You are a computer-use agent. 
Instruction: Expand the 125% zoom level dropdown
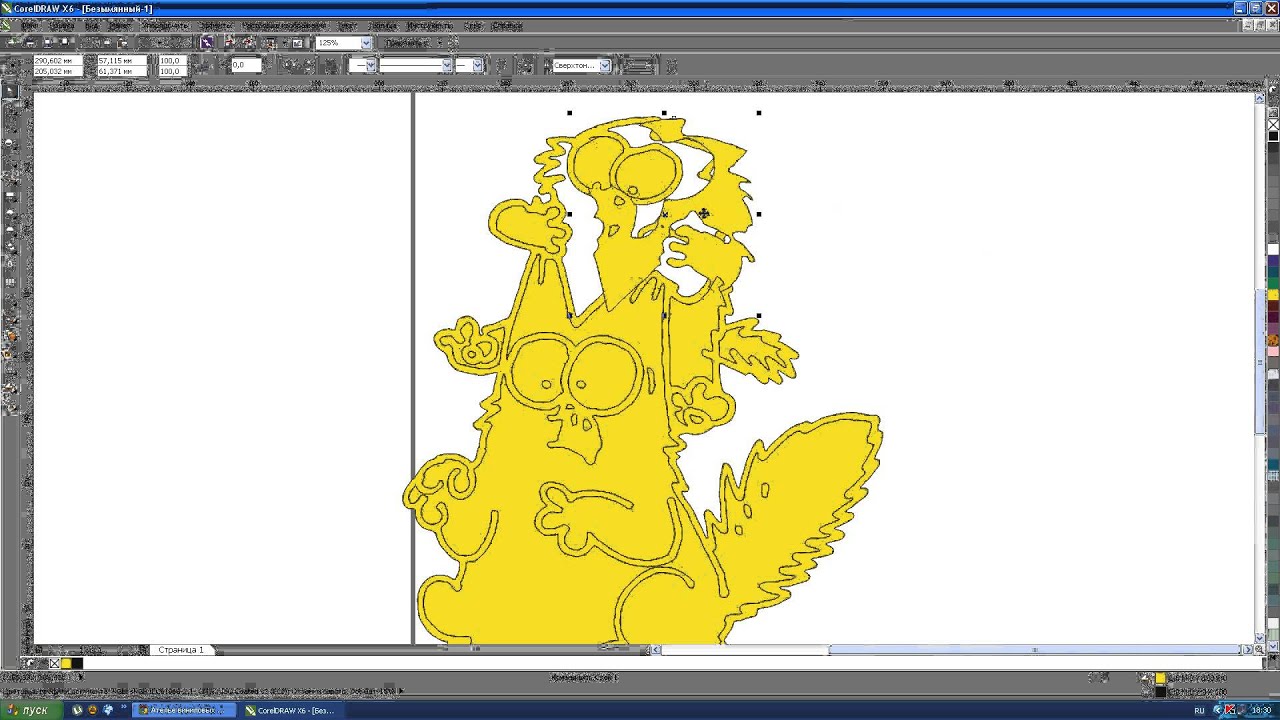[366, 43]
